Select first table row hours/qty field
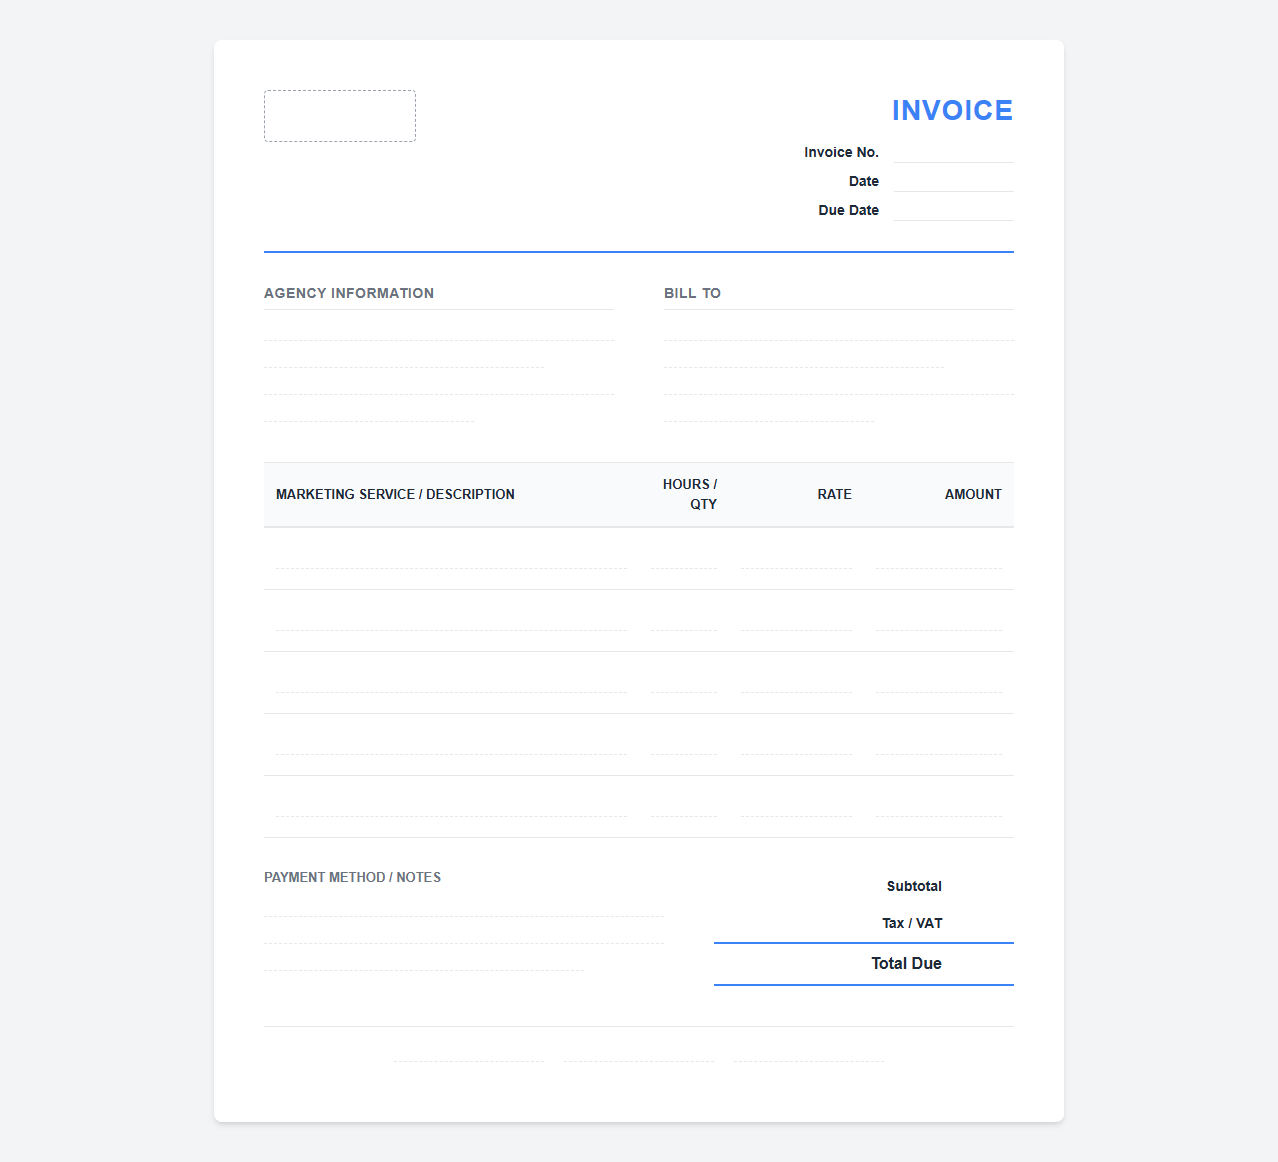Viewport: 1278px width, 1162px height. coord(684,558)
